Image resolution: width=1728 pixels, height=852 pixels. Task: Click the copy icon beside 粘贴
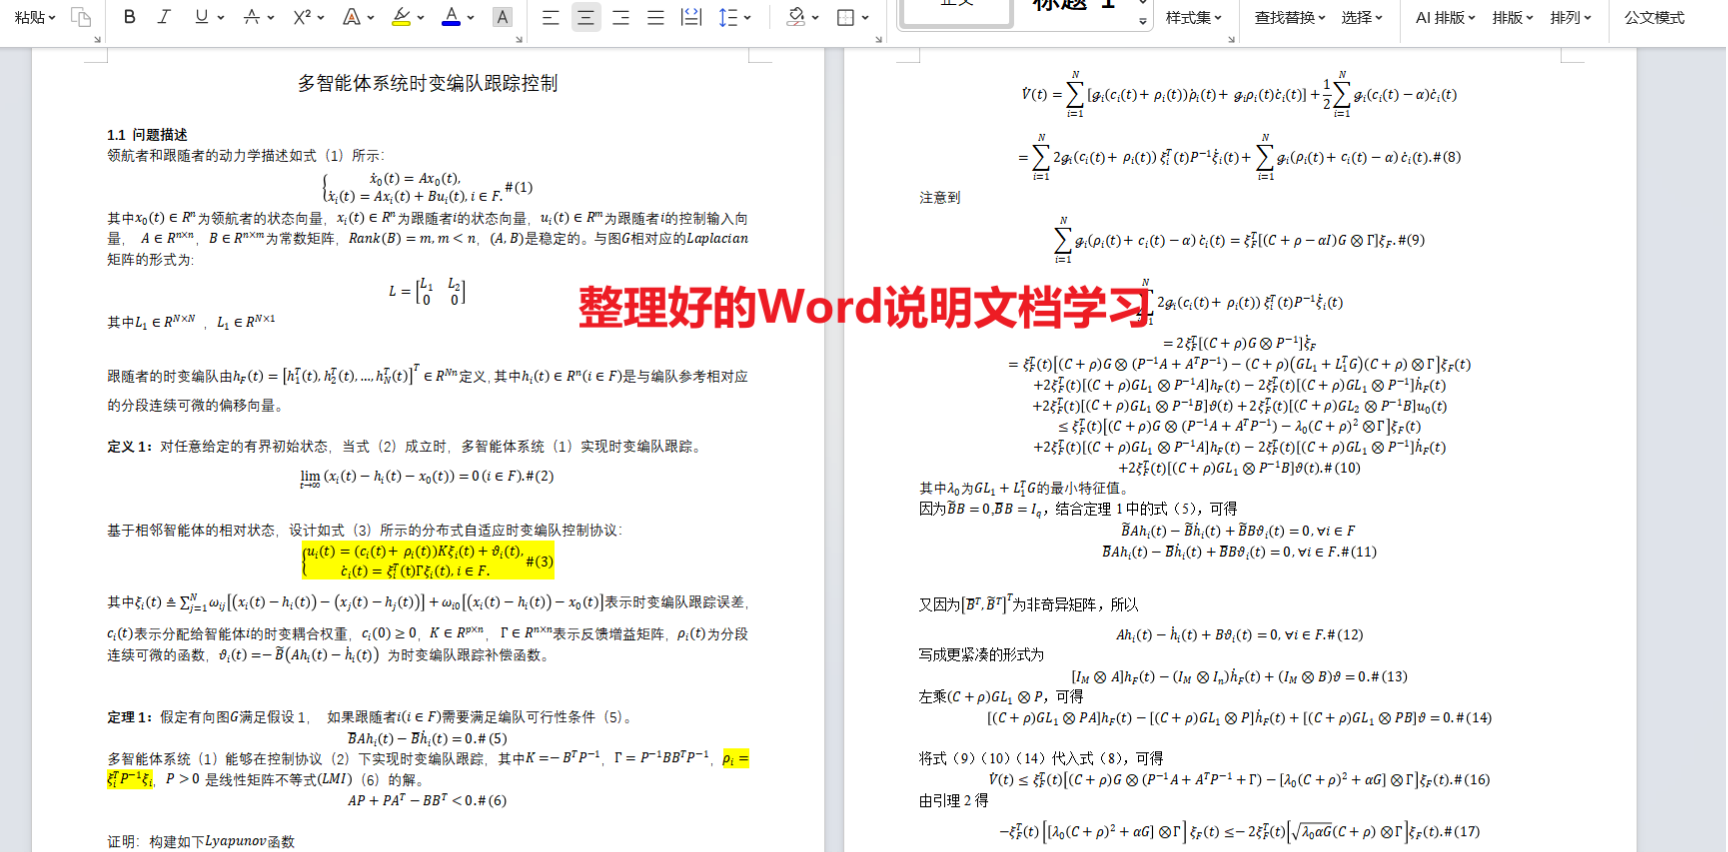[x=81, y=17]
